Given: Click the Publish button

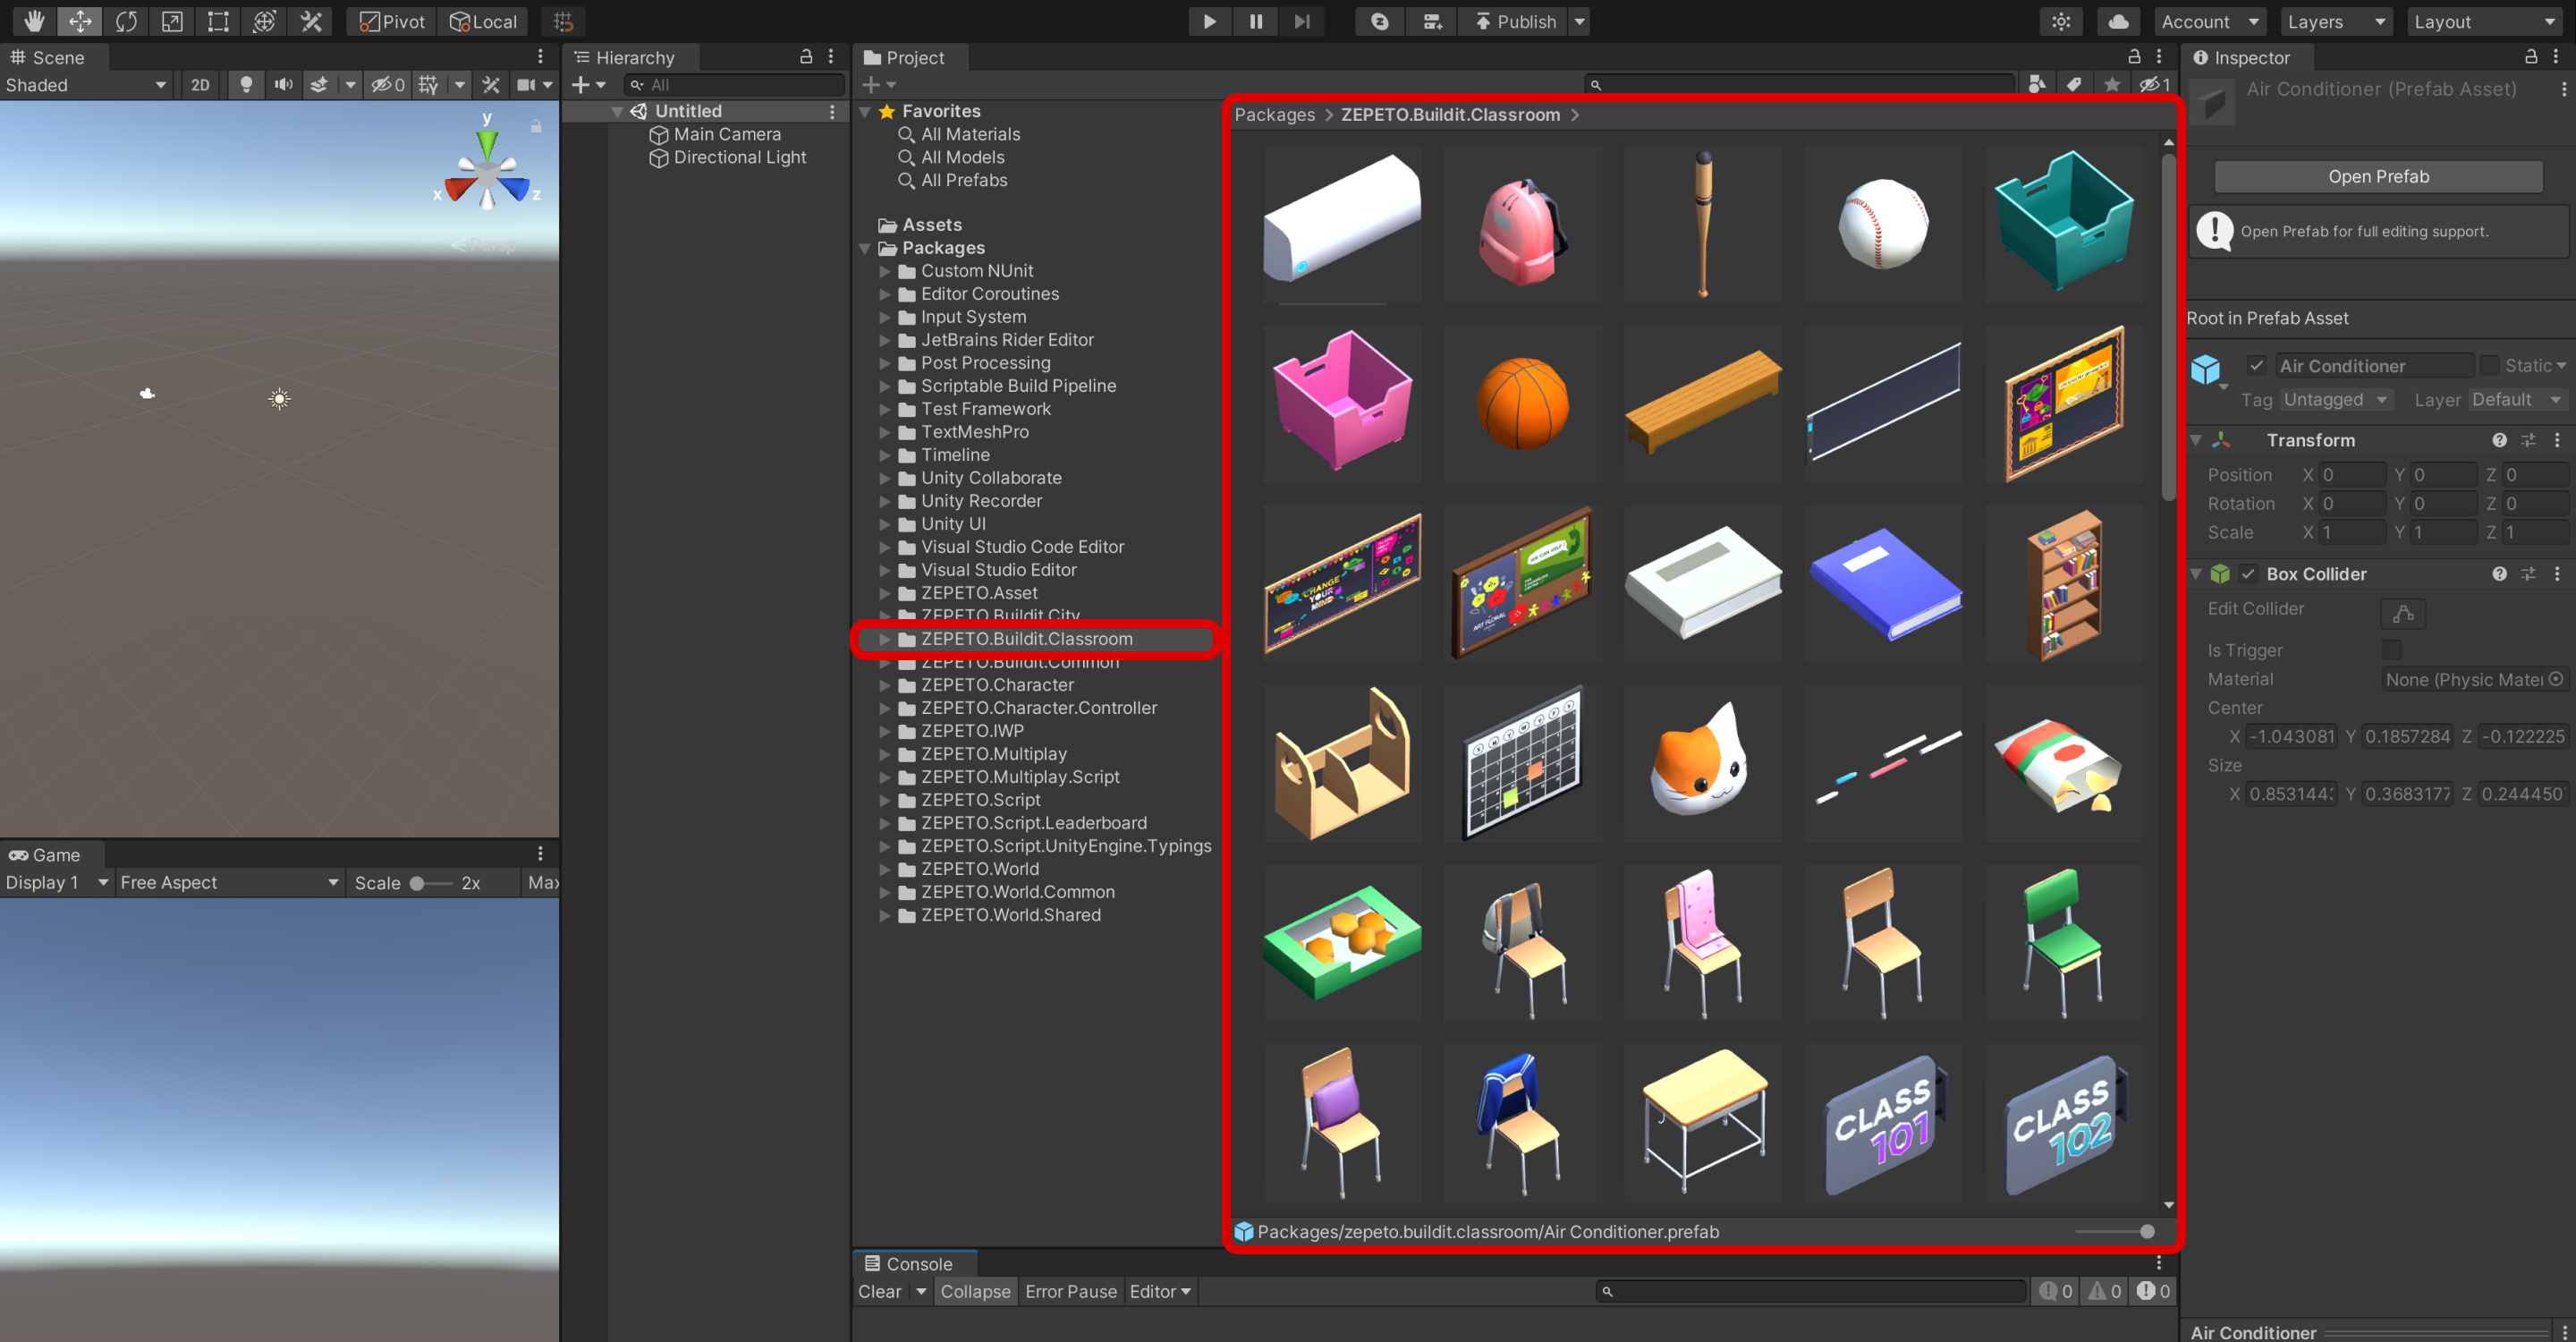Looking at the screenshot, I should [1515, 21].
